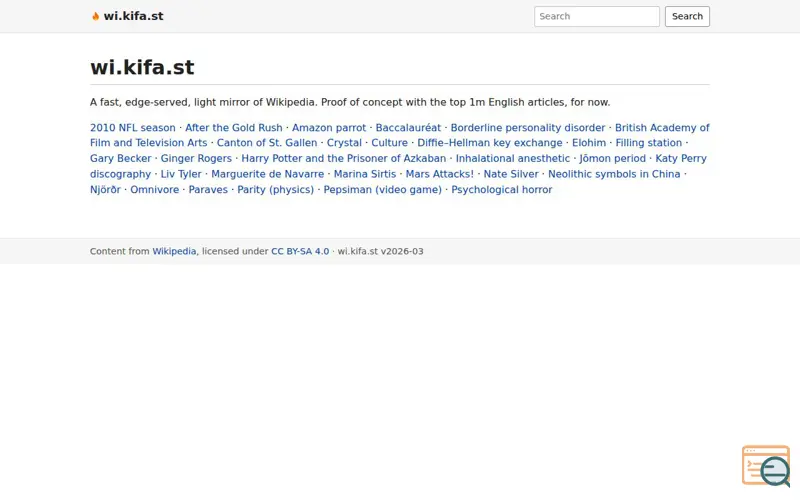Open the Elohim article
Image resolution: width=800 pixels, height=500 pixels.
tap(589, 143)
